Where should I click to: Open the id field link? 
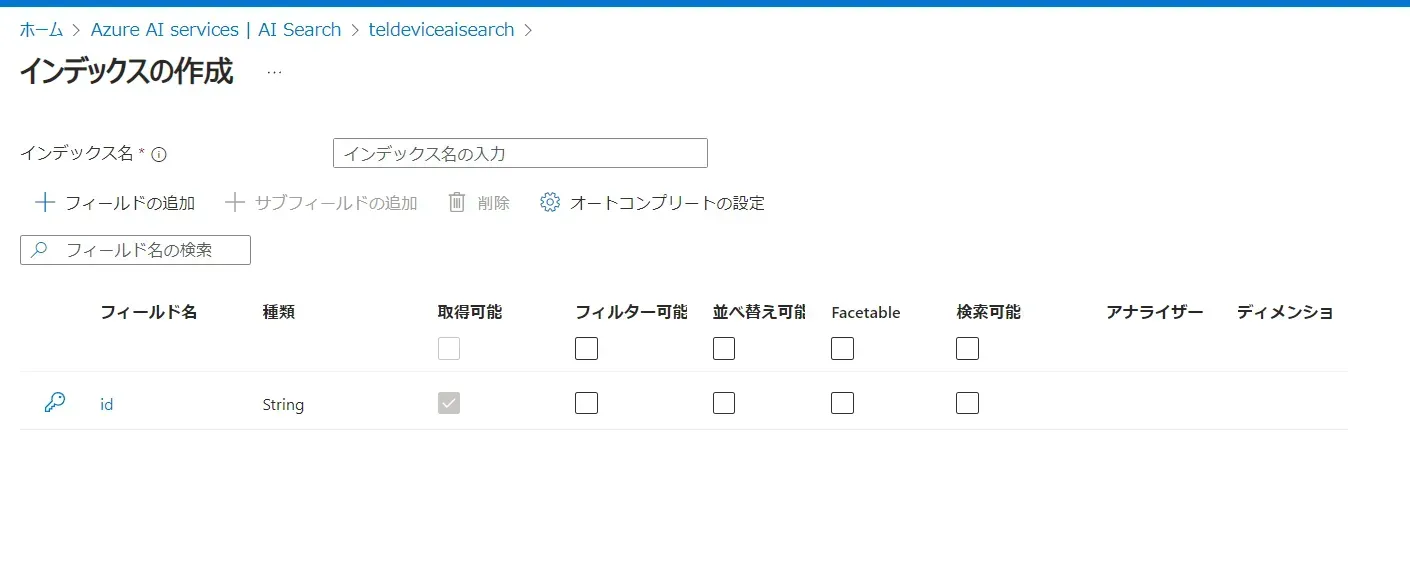[106, 404]
